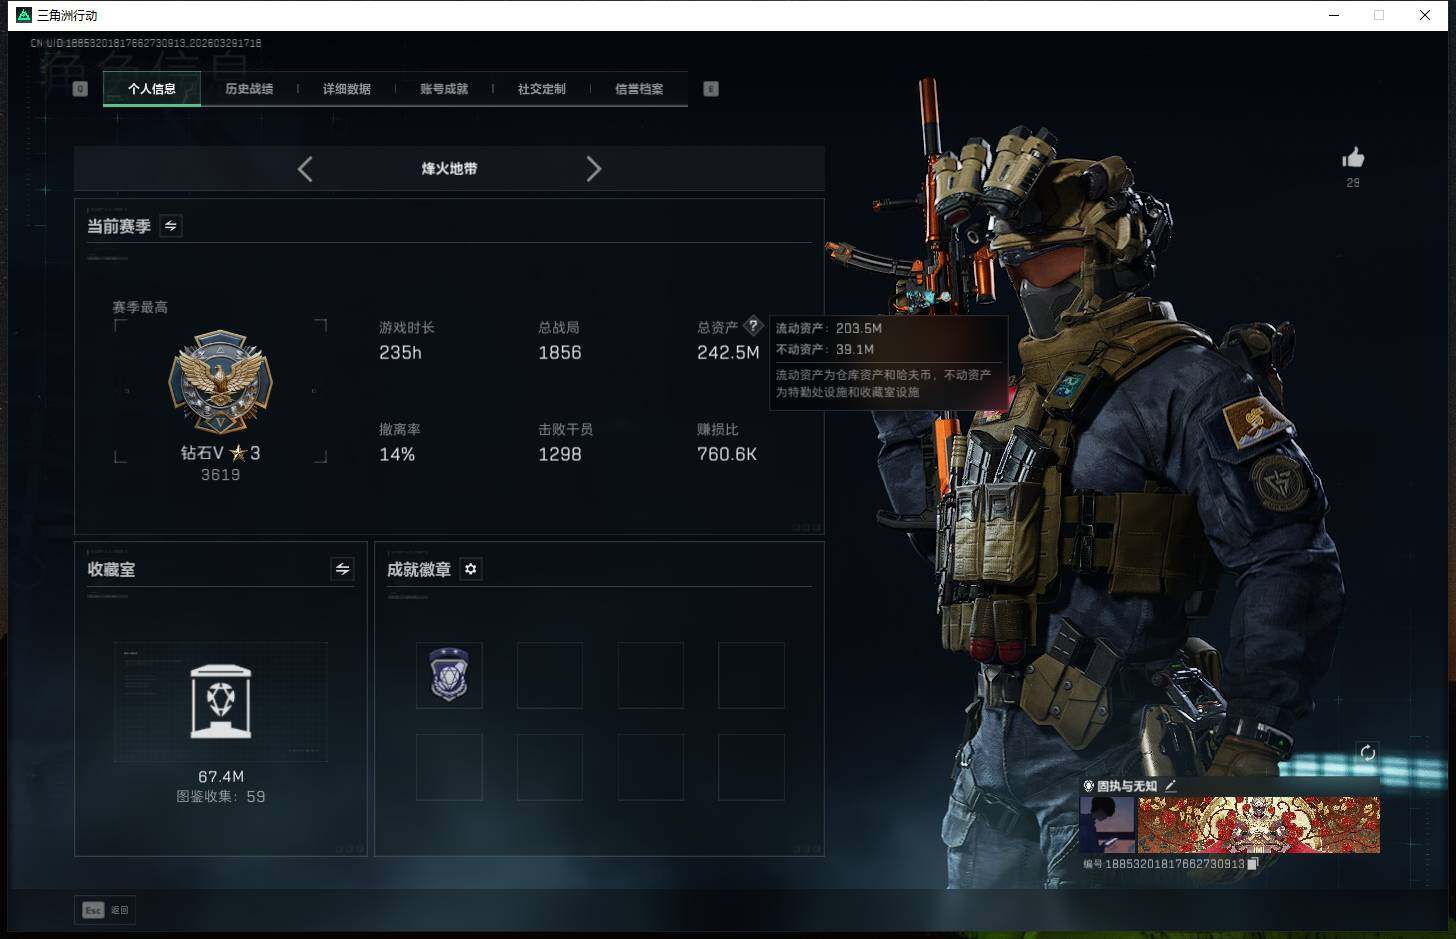Copy the player ID number icon
This screenshot has height=939, width=1456.
pyautogui.click(x=1253, y=864)
